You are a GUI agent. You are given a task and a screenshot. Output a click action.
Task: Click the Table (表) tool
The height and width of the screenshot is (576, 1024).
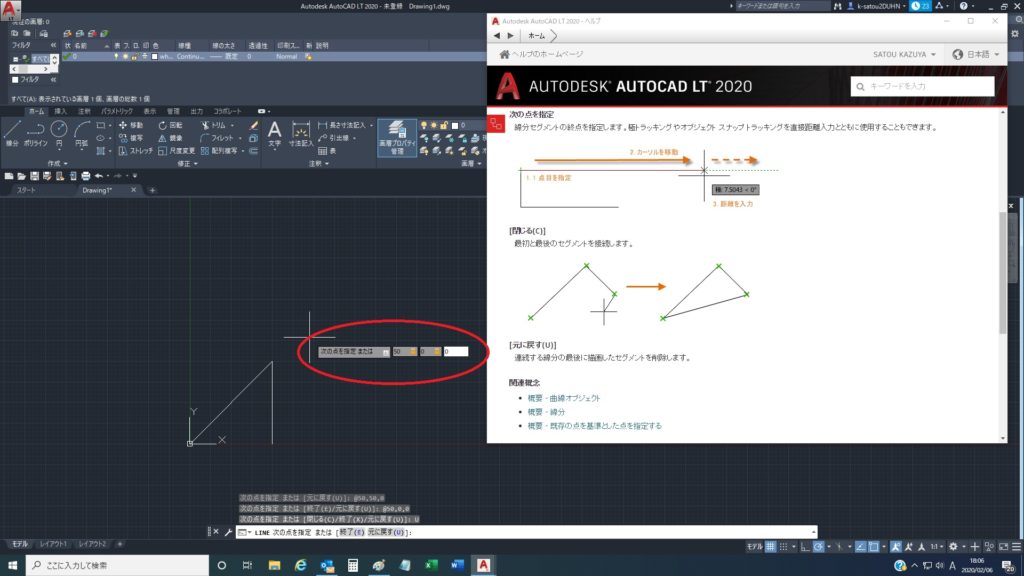tap(327, 151)
